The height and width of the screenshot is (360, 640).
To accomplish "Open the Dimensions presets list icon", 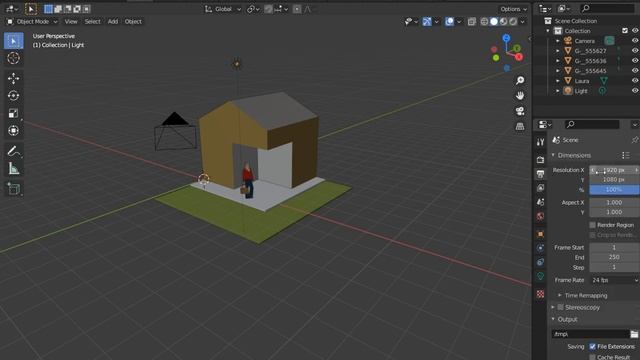I will click(x=626, y=155).
